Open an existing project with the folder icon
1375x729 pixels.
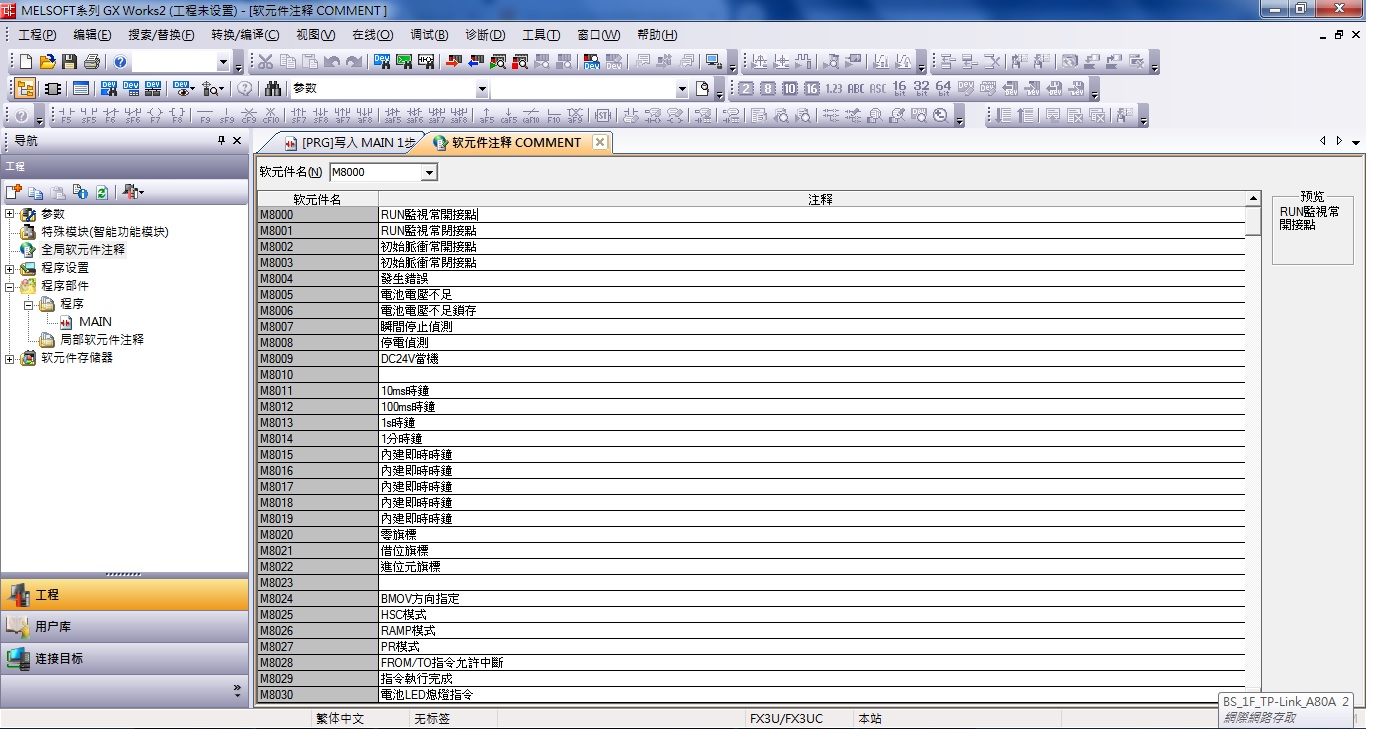coord(47,62)
